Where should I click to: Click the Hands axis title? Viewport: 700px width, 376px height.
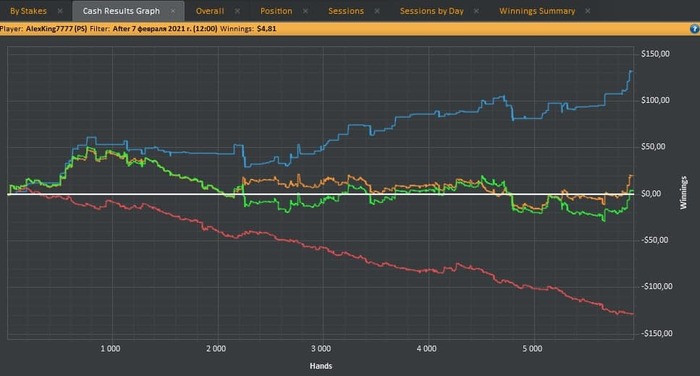click(321, 366)
